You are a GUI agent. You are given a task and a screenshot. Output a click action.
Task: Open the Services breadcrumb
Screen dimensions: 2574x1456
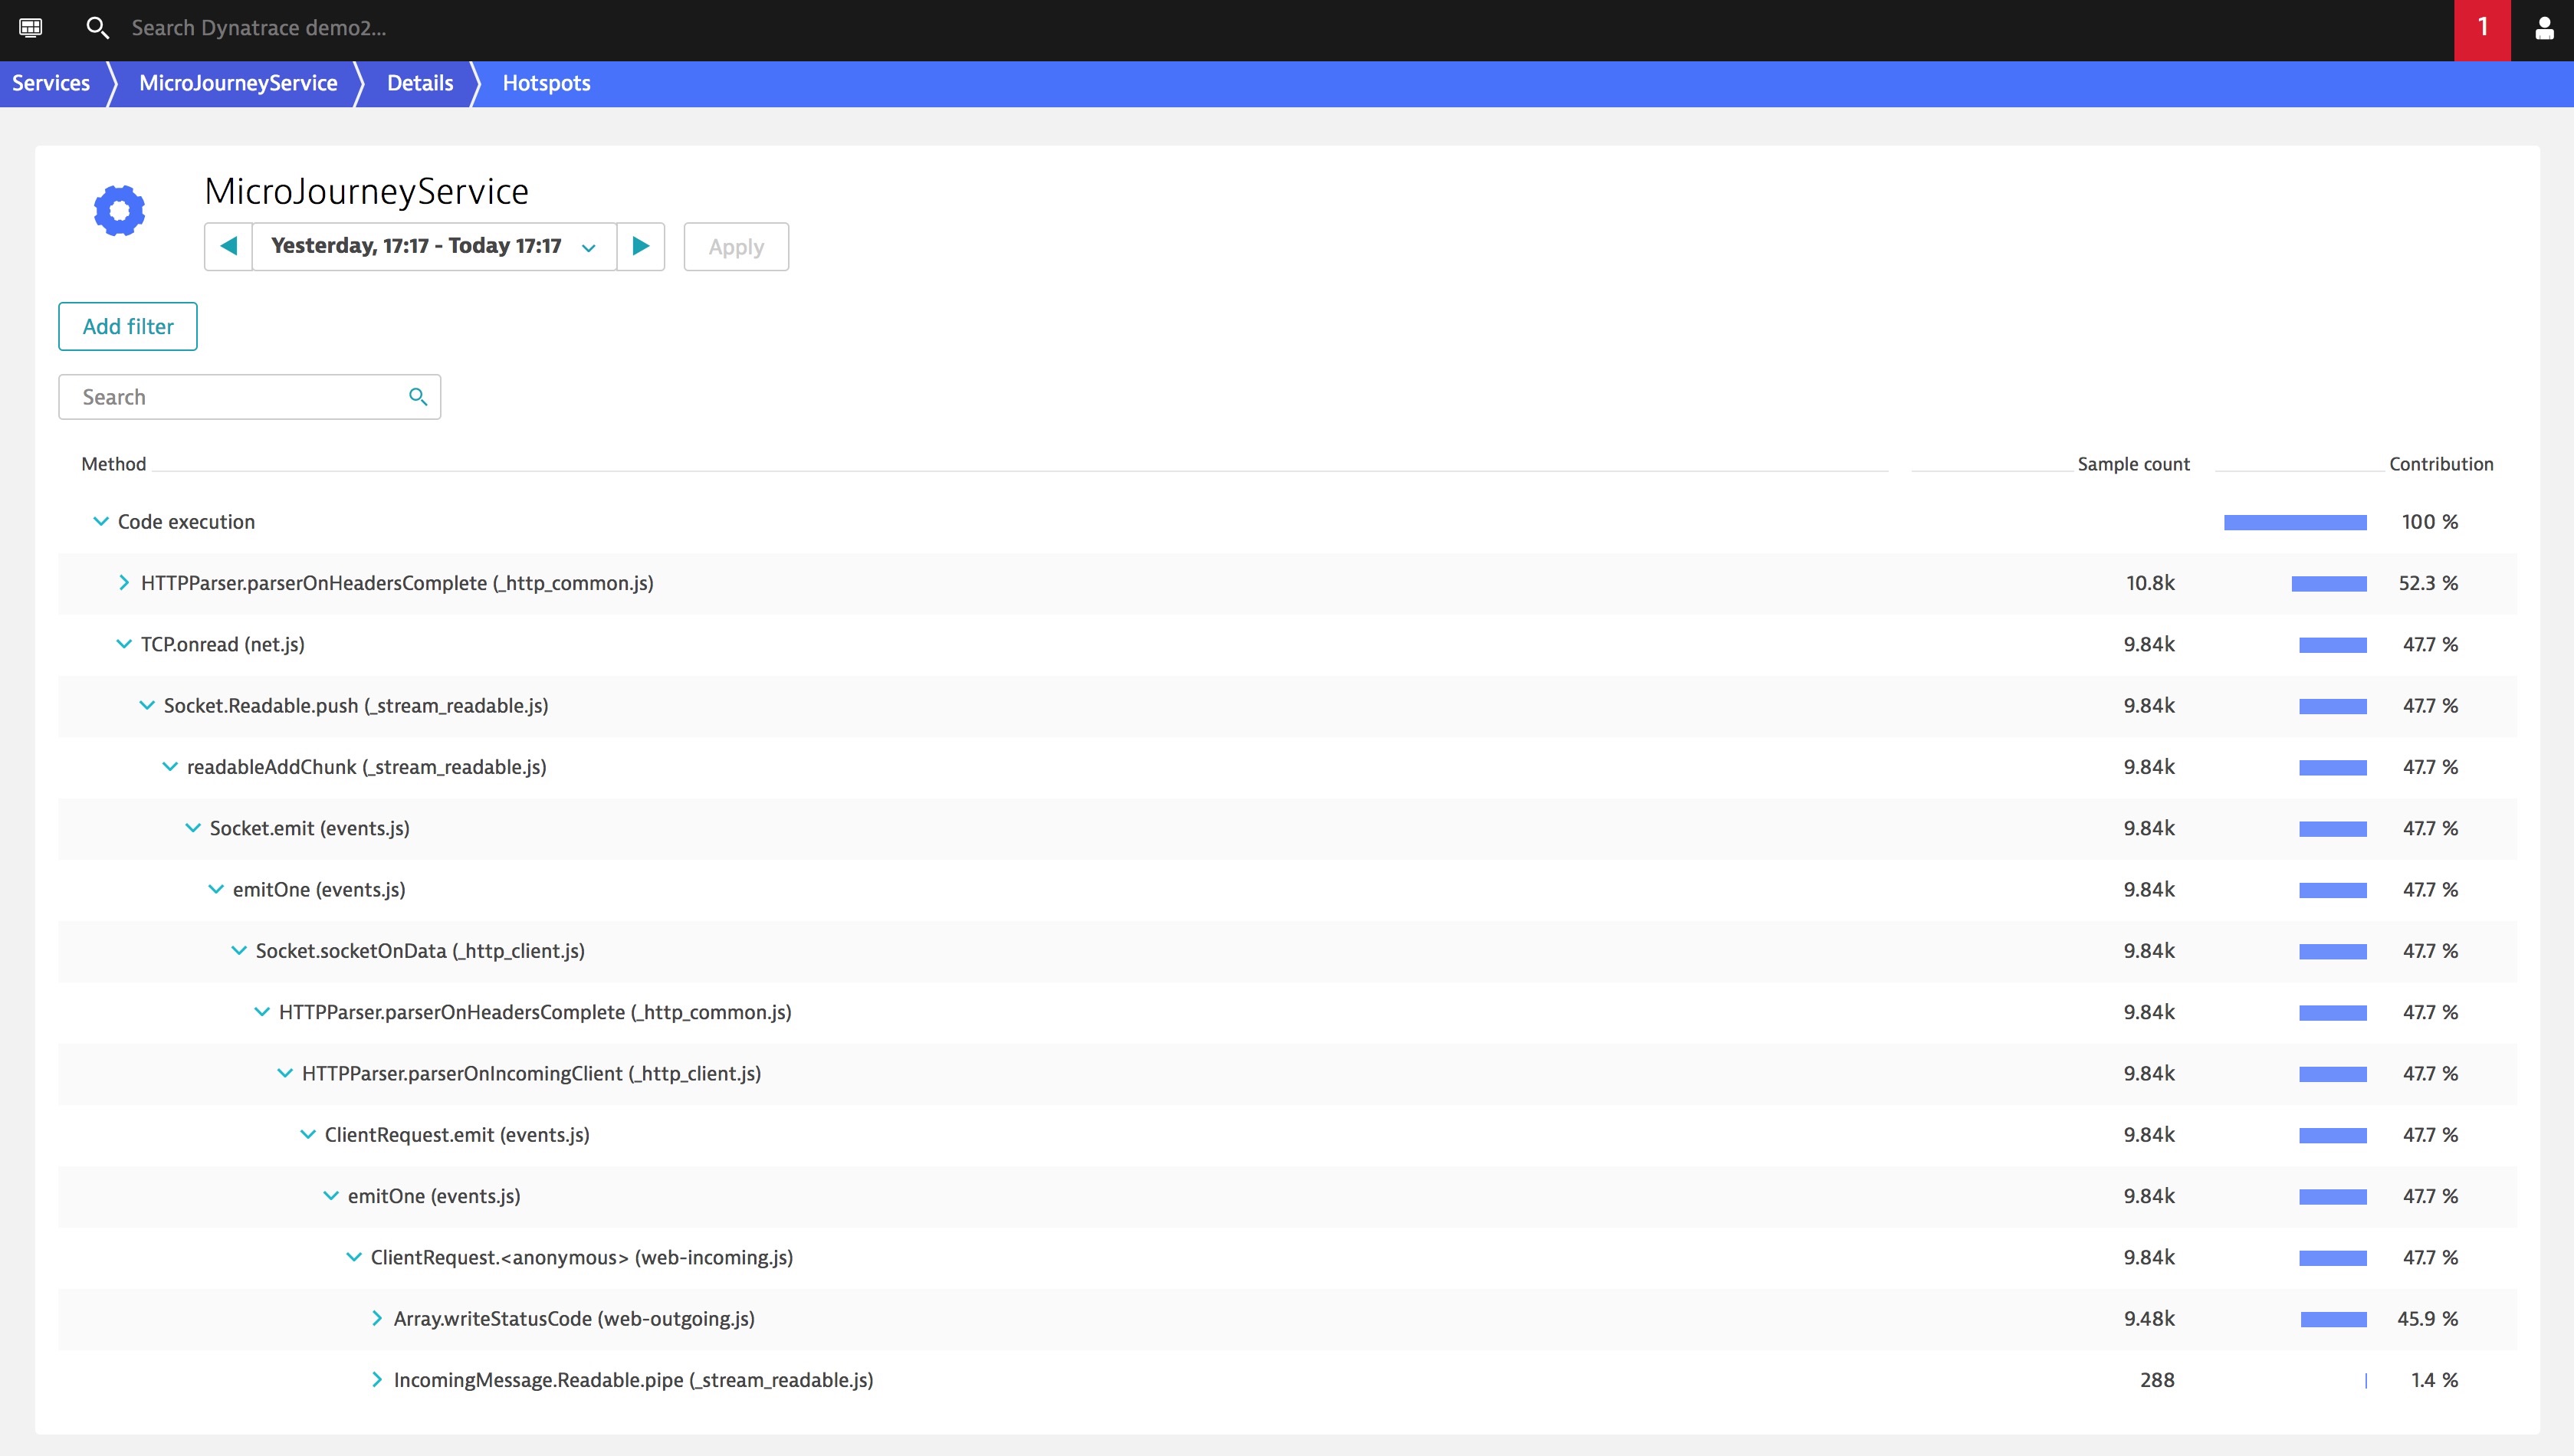(51, 83)
